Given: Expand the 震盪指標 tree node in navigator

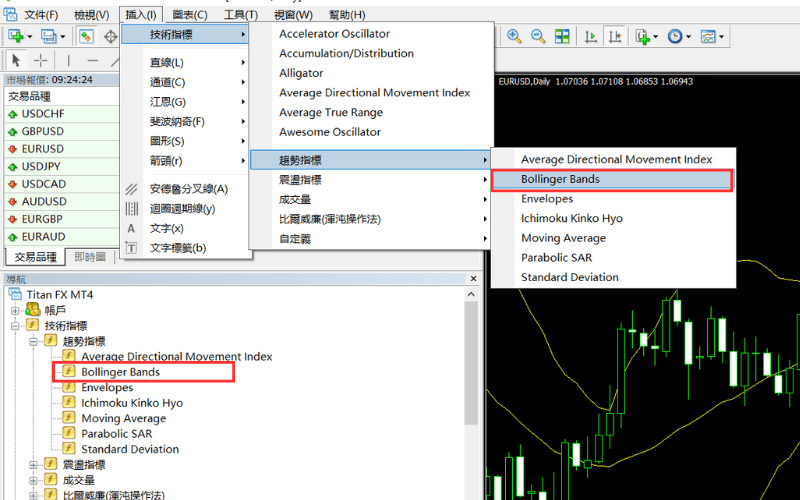Looking at the screenshot, I should (x=32, y=465).
